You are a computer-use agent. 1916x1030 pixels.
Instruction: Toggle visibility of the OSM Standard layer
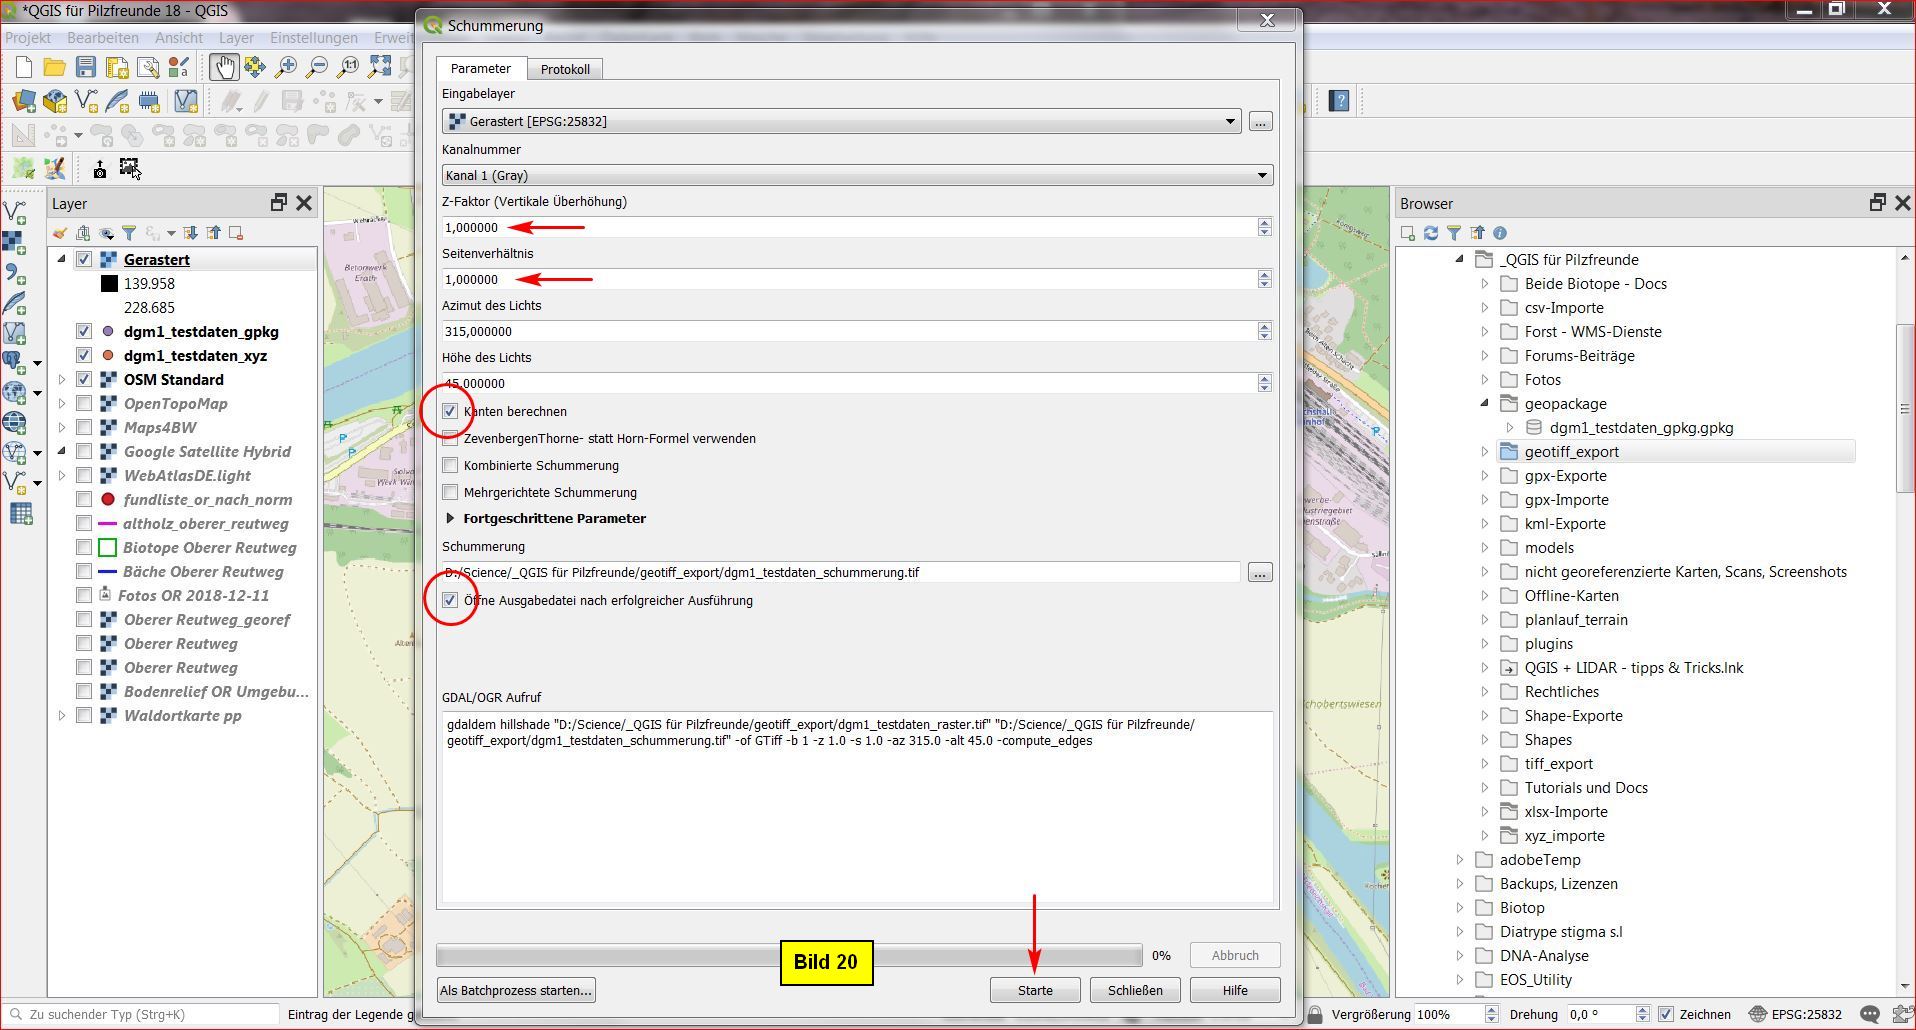point(84,380)
